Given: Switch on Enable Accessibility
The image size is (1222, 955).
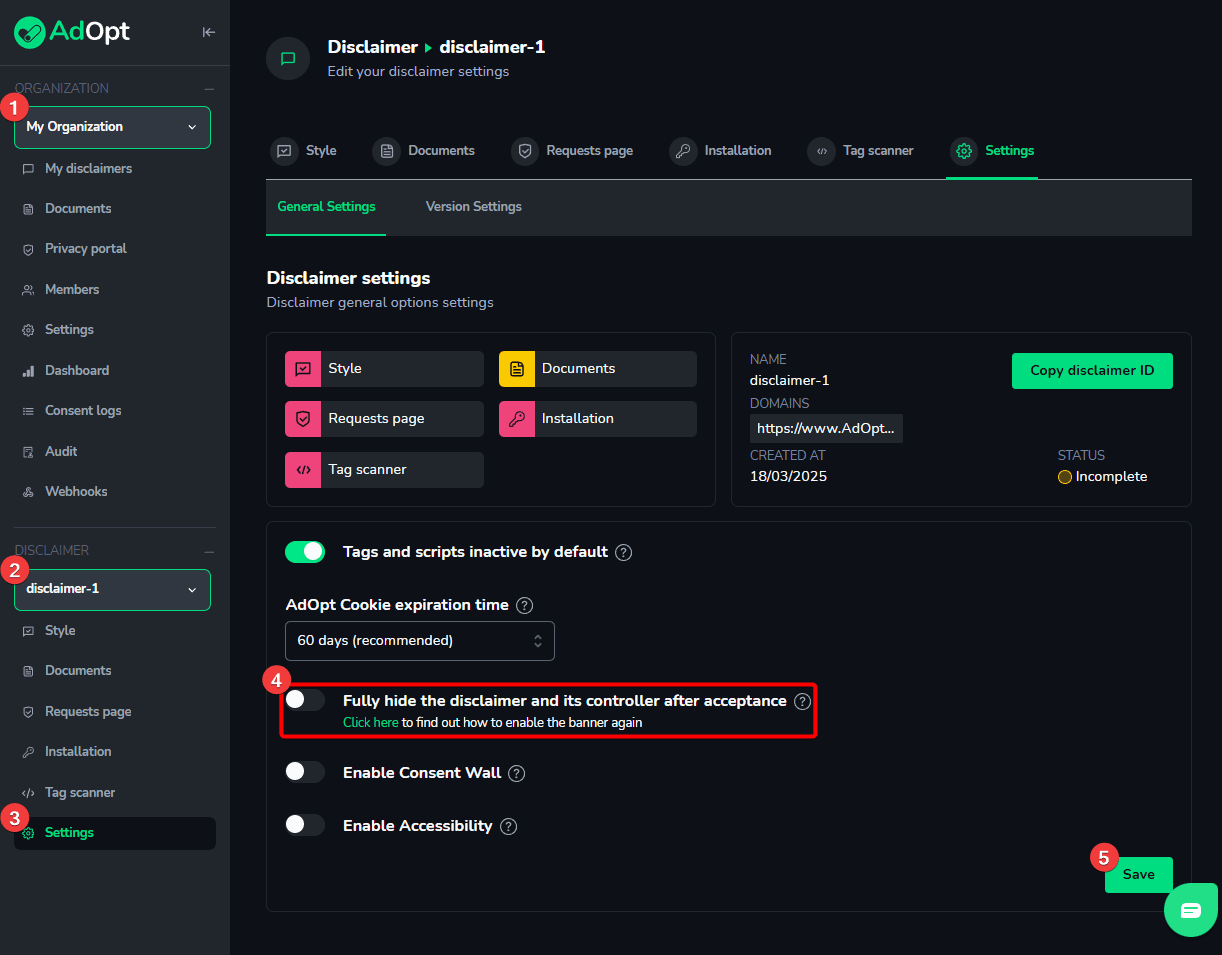Looking at the screenshot, I should coord(305,825).
